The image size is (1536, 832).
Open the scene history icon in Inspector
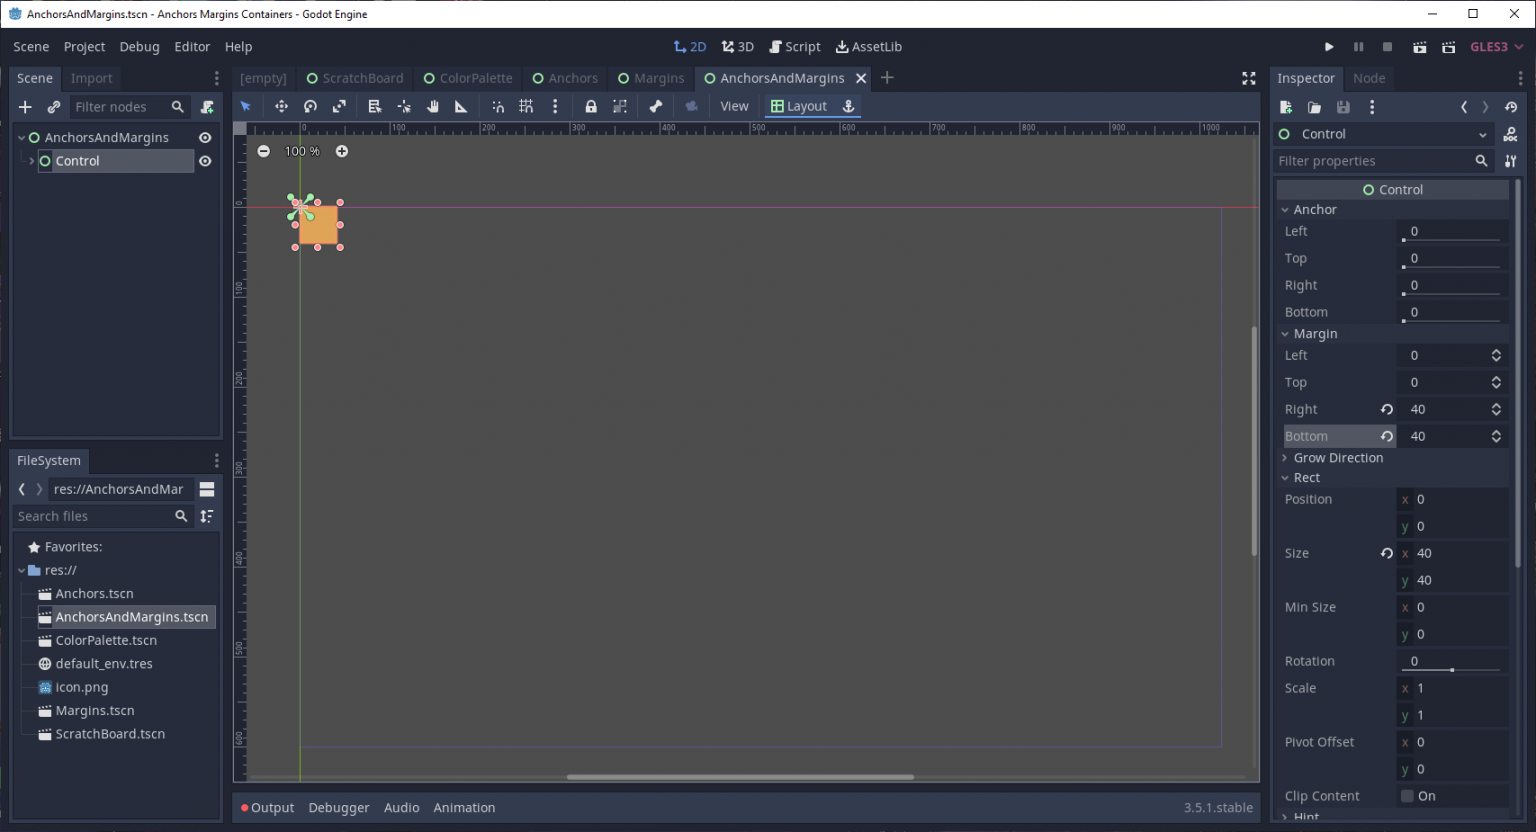pos(1511,107)
